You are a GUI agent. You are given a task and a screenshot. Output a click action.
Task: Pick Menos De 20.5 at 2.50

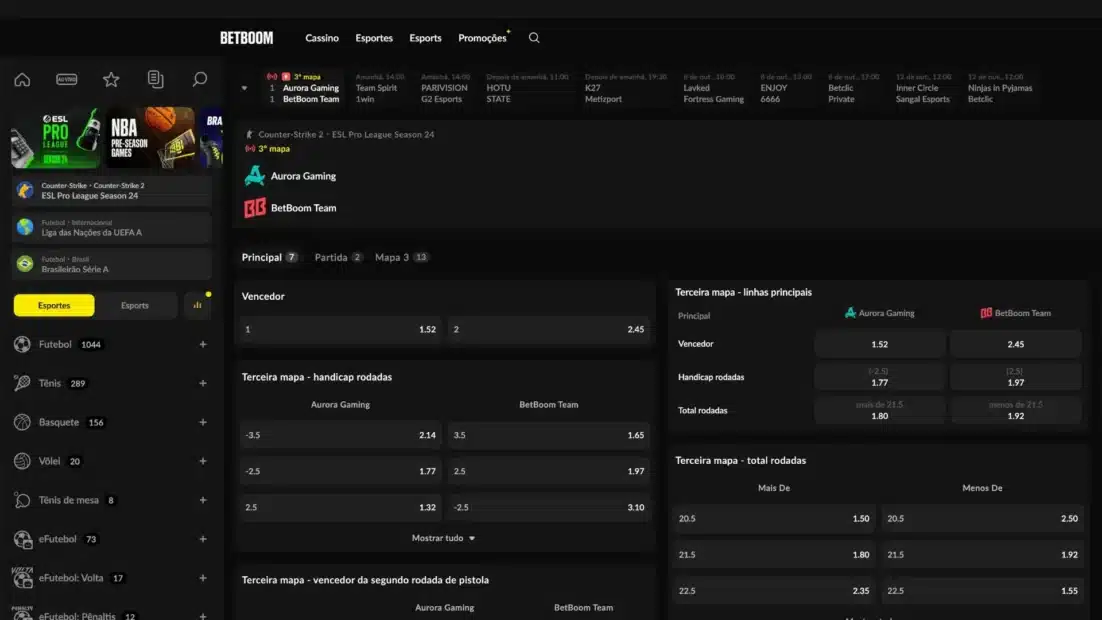click(x=982, y=519)
